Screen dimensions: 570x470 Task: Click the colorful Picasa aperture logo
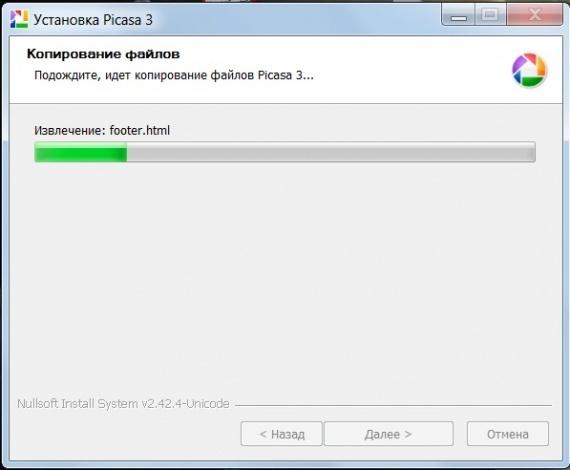[x=529, y=70]
